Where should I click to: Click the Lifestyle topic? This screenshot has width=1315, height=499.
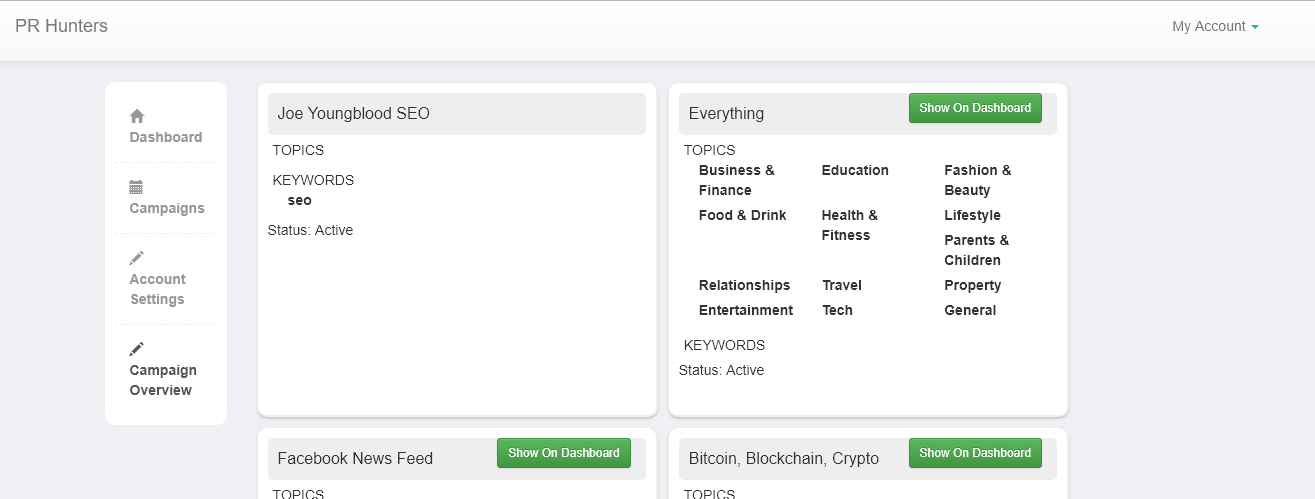coord(972,215)
